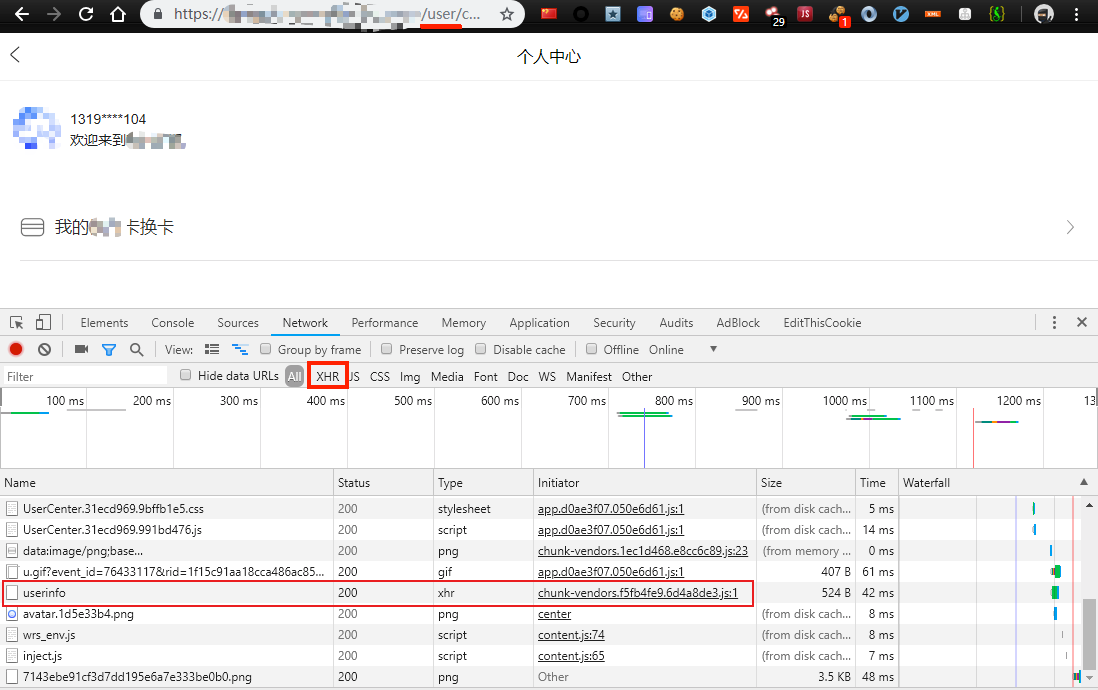Viewport: 1098px width, 690px height.
Task: Open DevTools more options menu
Action: point(1054,322)
